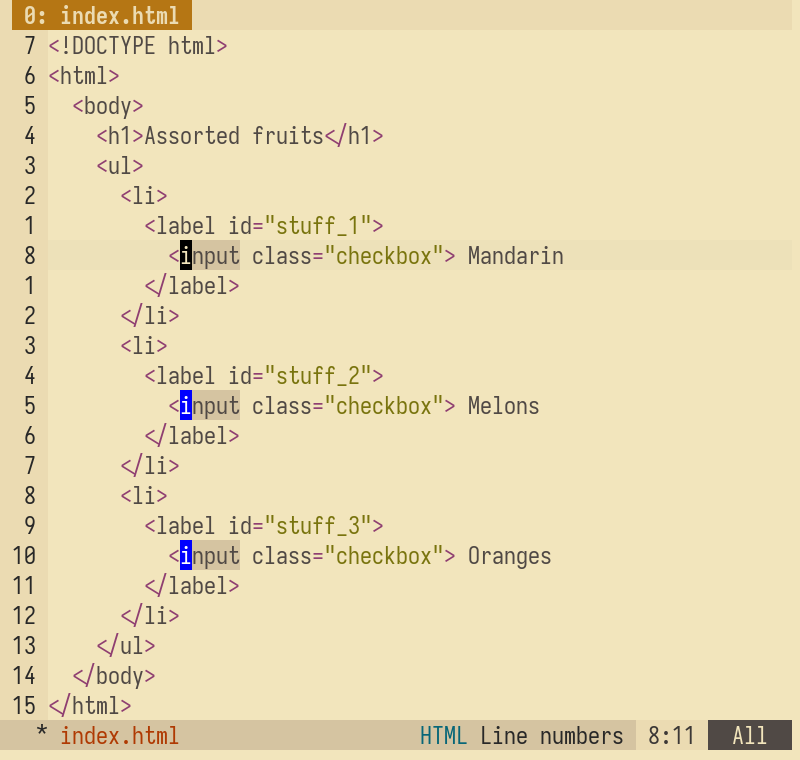Place the cursor on the word Mandarin

pos(515,256)
